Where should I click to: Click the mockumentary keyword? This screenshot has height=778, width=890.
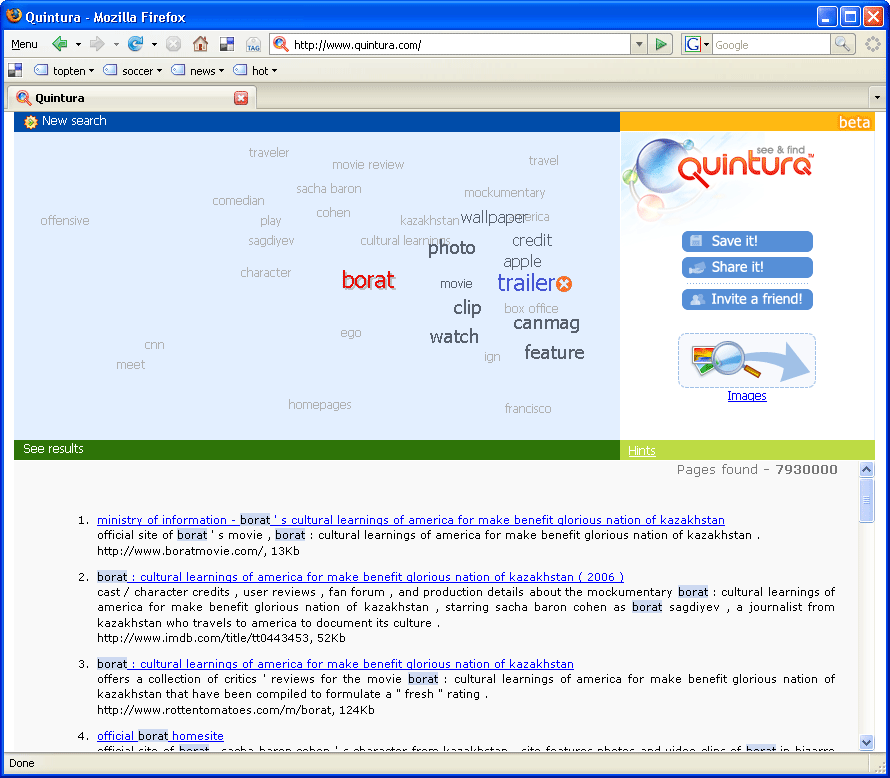[x=505, y=193]
